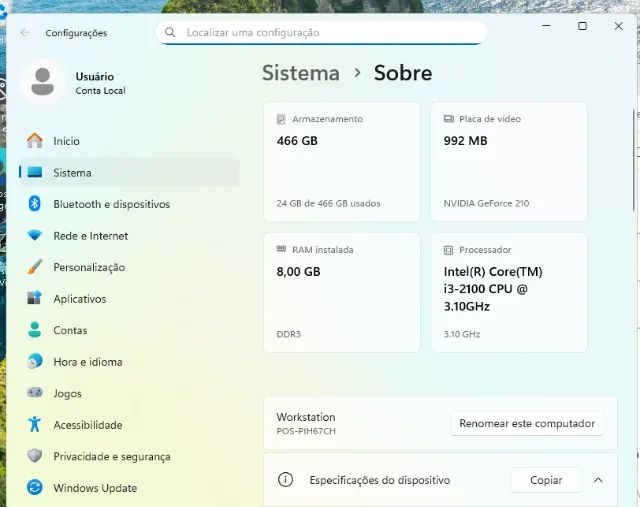Image resolution: width=640 pixels, height=507 pixels.
Task: Open Jogos settings
Action: (x=129, y=393)
